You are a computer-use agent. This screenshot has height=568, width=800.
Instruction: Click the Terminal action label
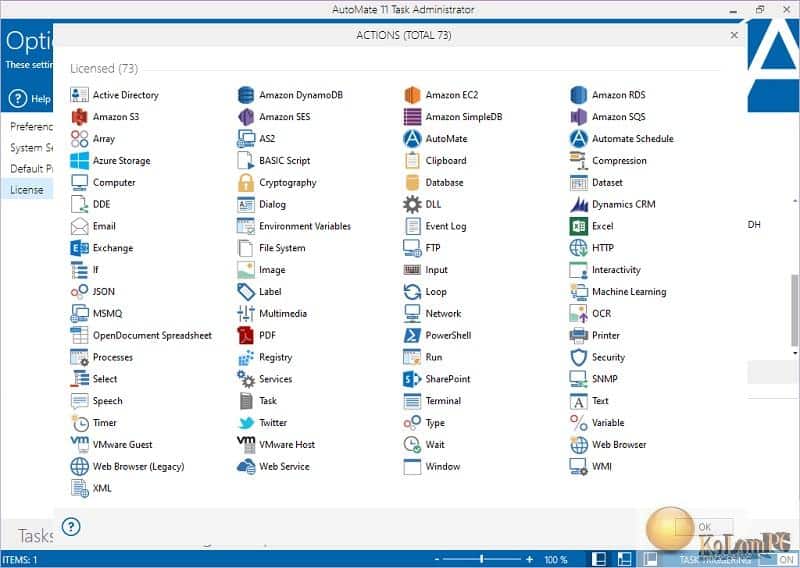coord(443,401)
